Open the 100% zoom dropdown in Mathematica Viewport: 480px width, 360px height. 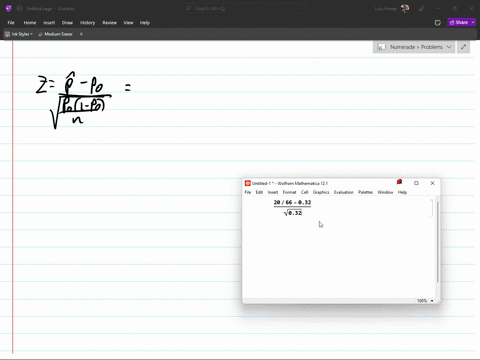[425, 301]
